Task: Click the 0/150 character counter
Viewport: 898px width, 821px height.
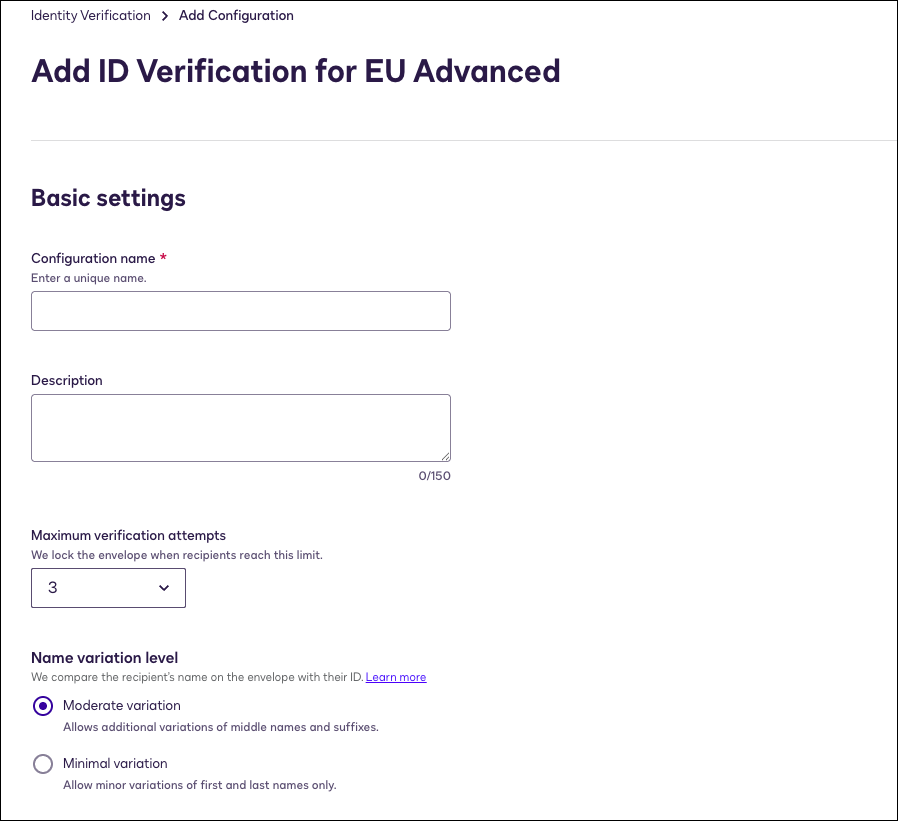Action: click(434, 476)
